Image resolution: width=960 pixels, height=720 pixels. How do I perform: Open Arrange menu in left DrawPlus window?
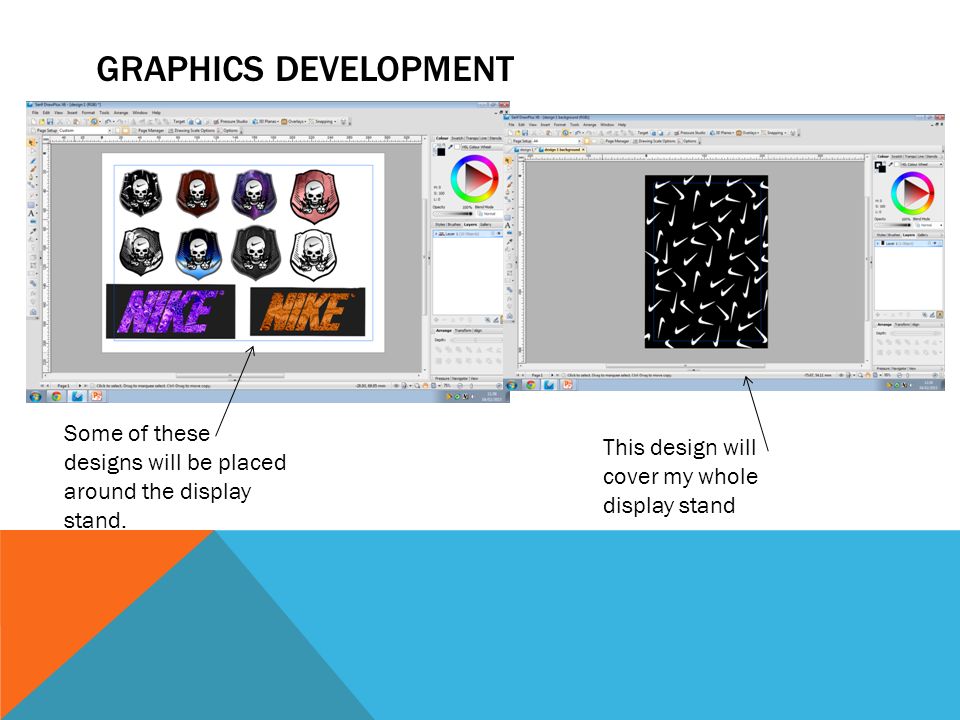pyautogui.click(x=121, y=113)
